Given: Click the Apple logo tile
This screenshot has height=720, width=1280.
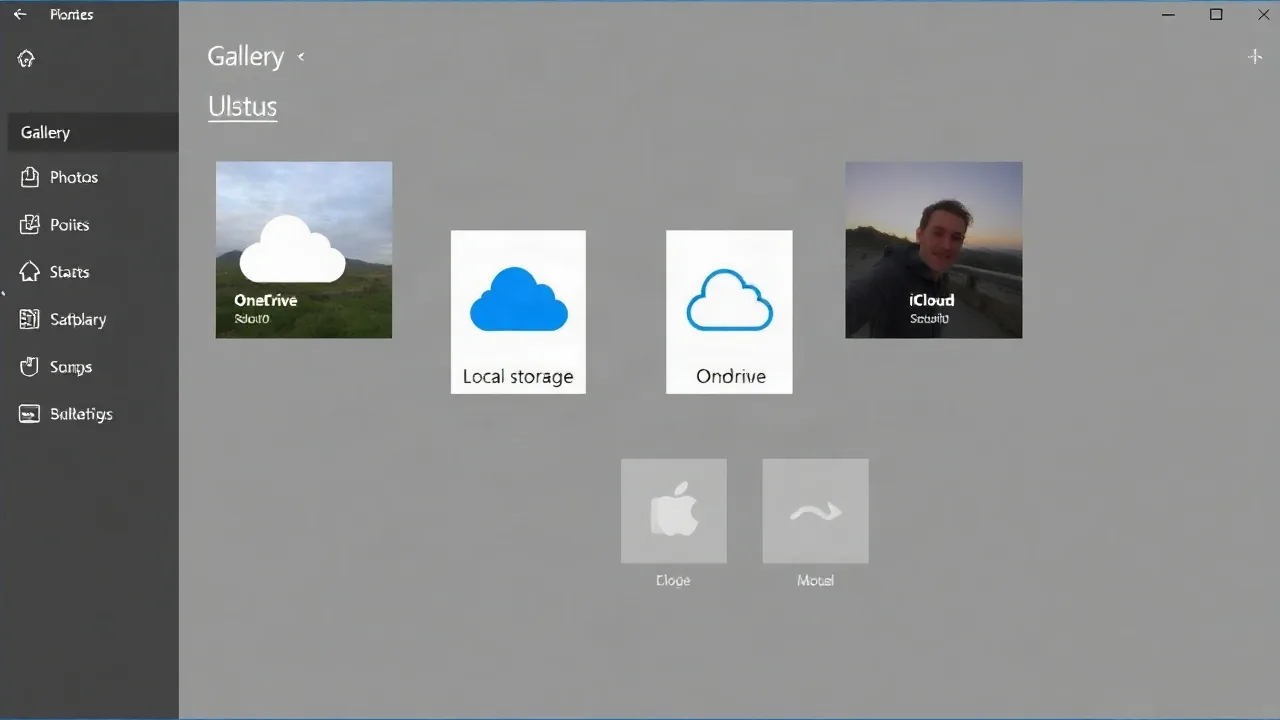Looking at the screenshot, I should point(674,511).
